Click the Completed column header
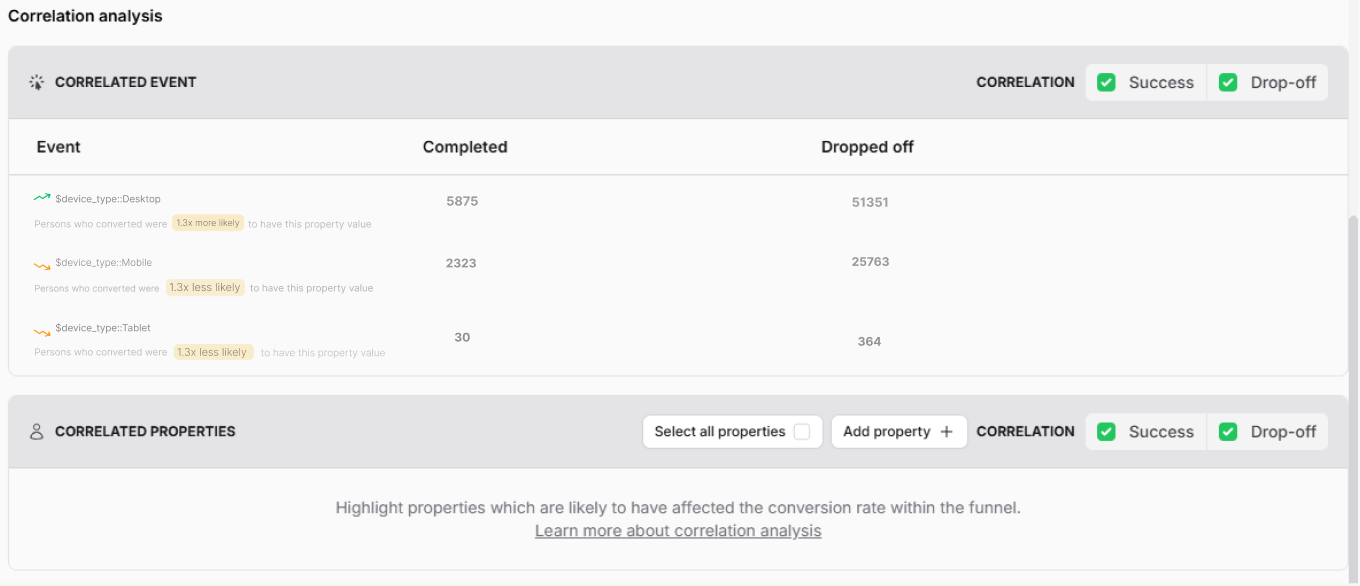The width and height of the screenshot is (1360, 586). pos(465,147)
